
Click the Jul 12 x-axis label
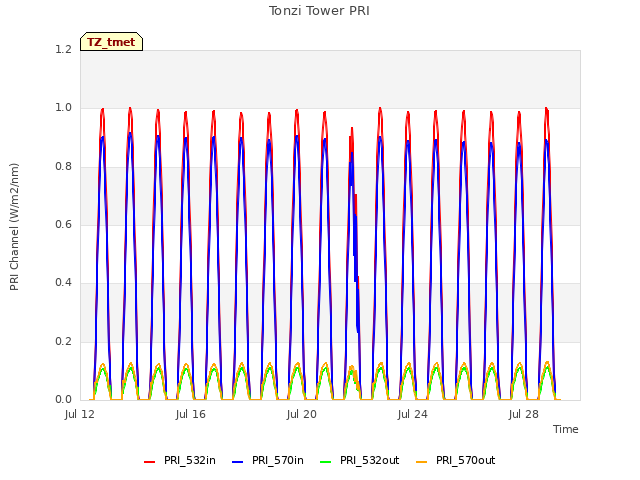(80, 415)
